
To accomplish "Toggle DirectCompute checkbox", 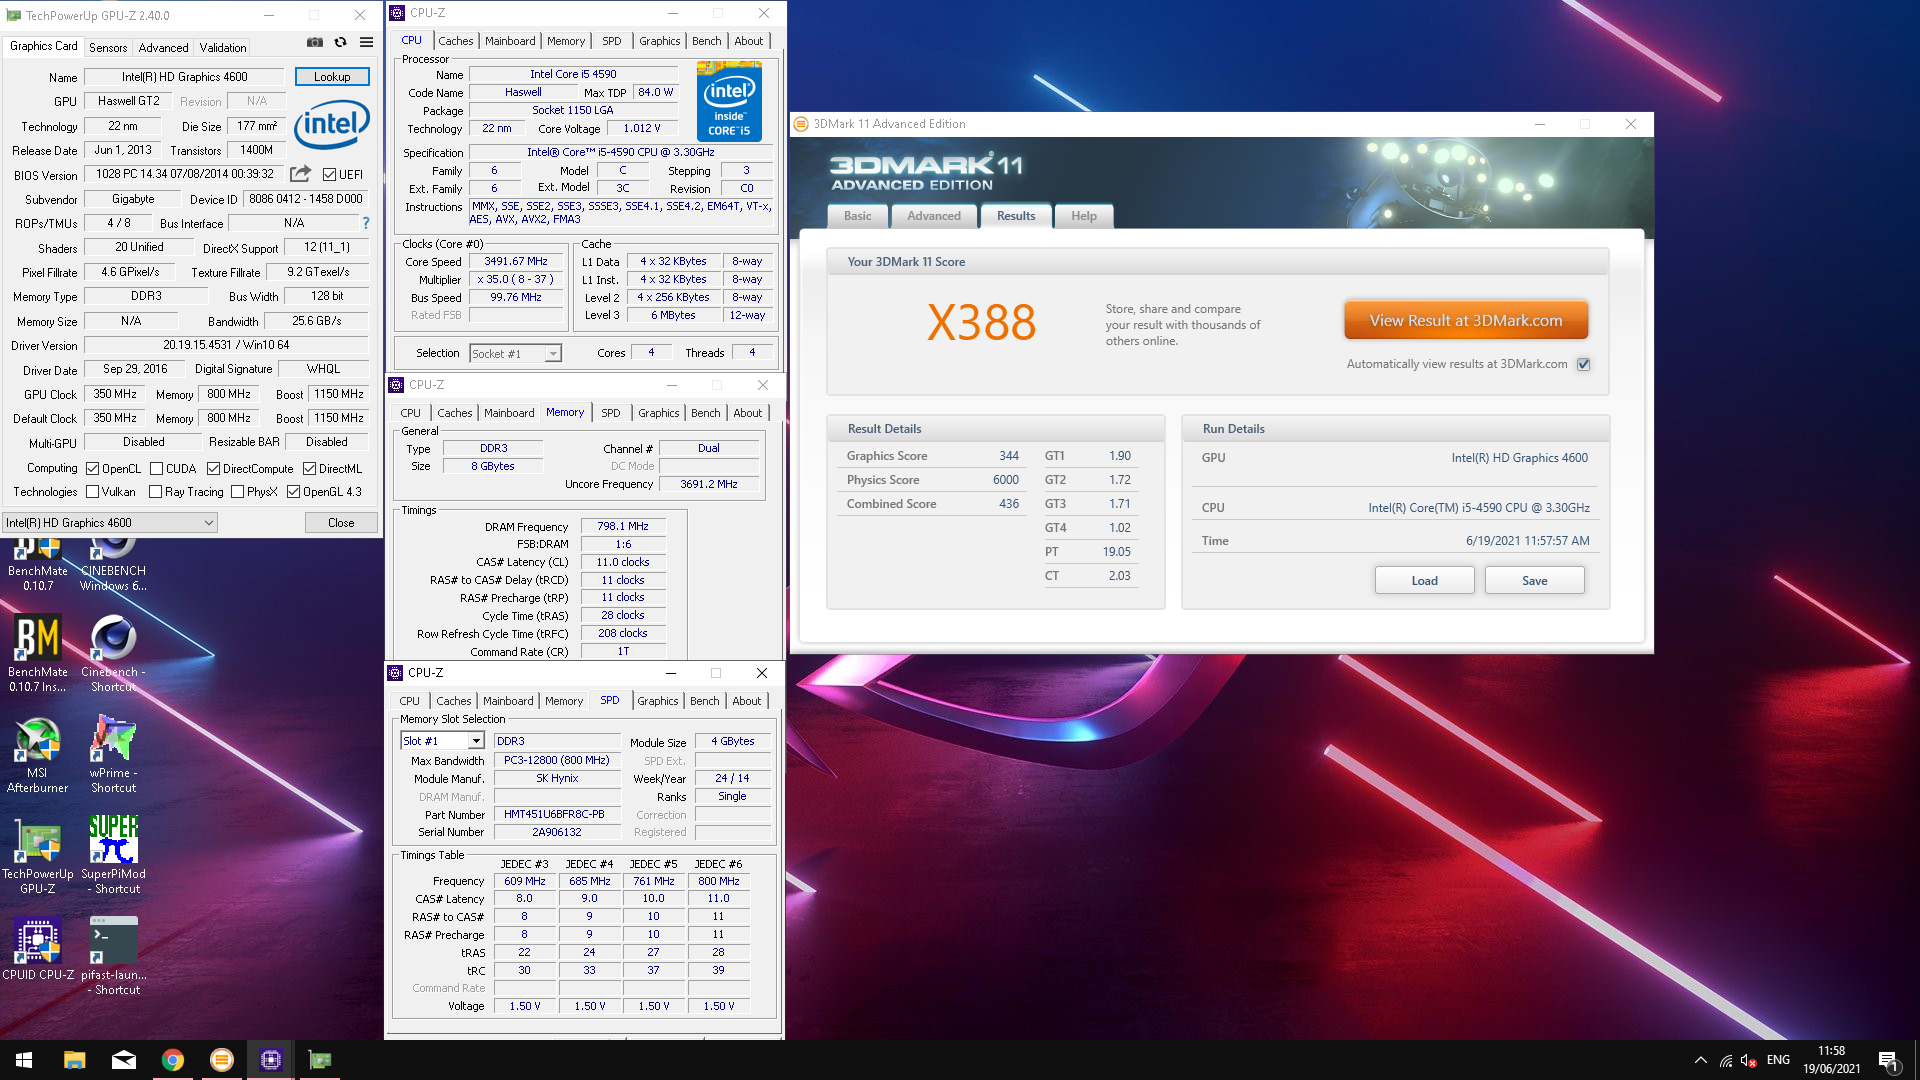I will (213, 468).
